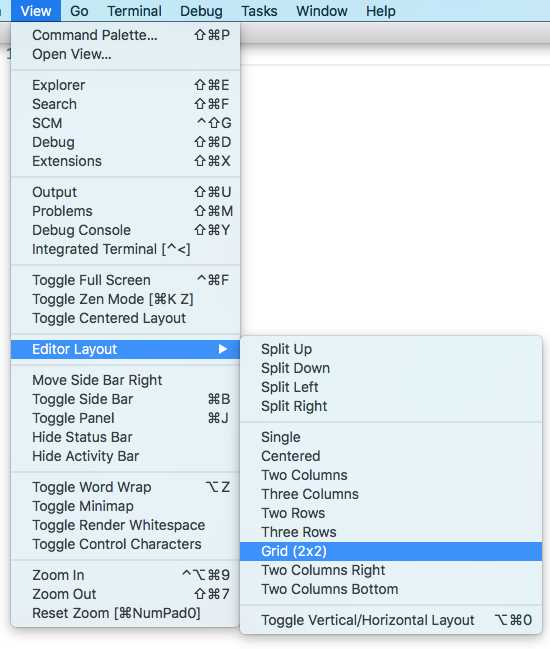Toggle Side Bar visibility
The height and width of the screenshot is (649, 550).
click(125, 399)
